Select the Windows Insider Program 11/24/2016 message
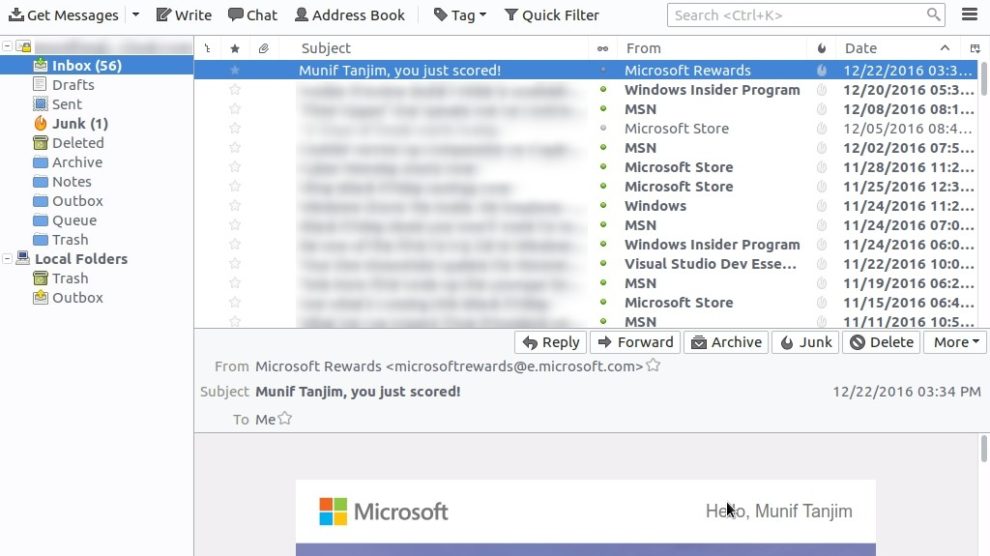The image size is (990, 556). [586, 244]
